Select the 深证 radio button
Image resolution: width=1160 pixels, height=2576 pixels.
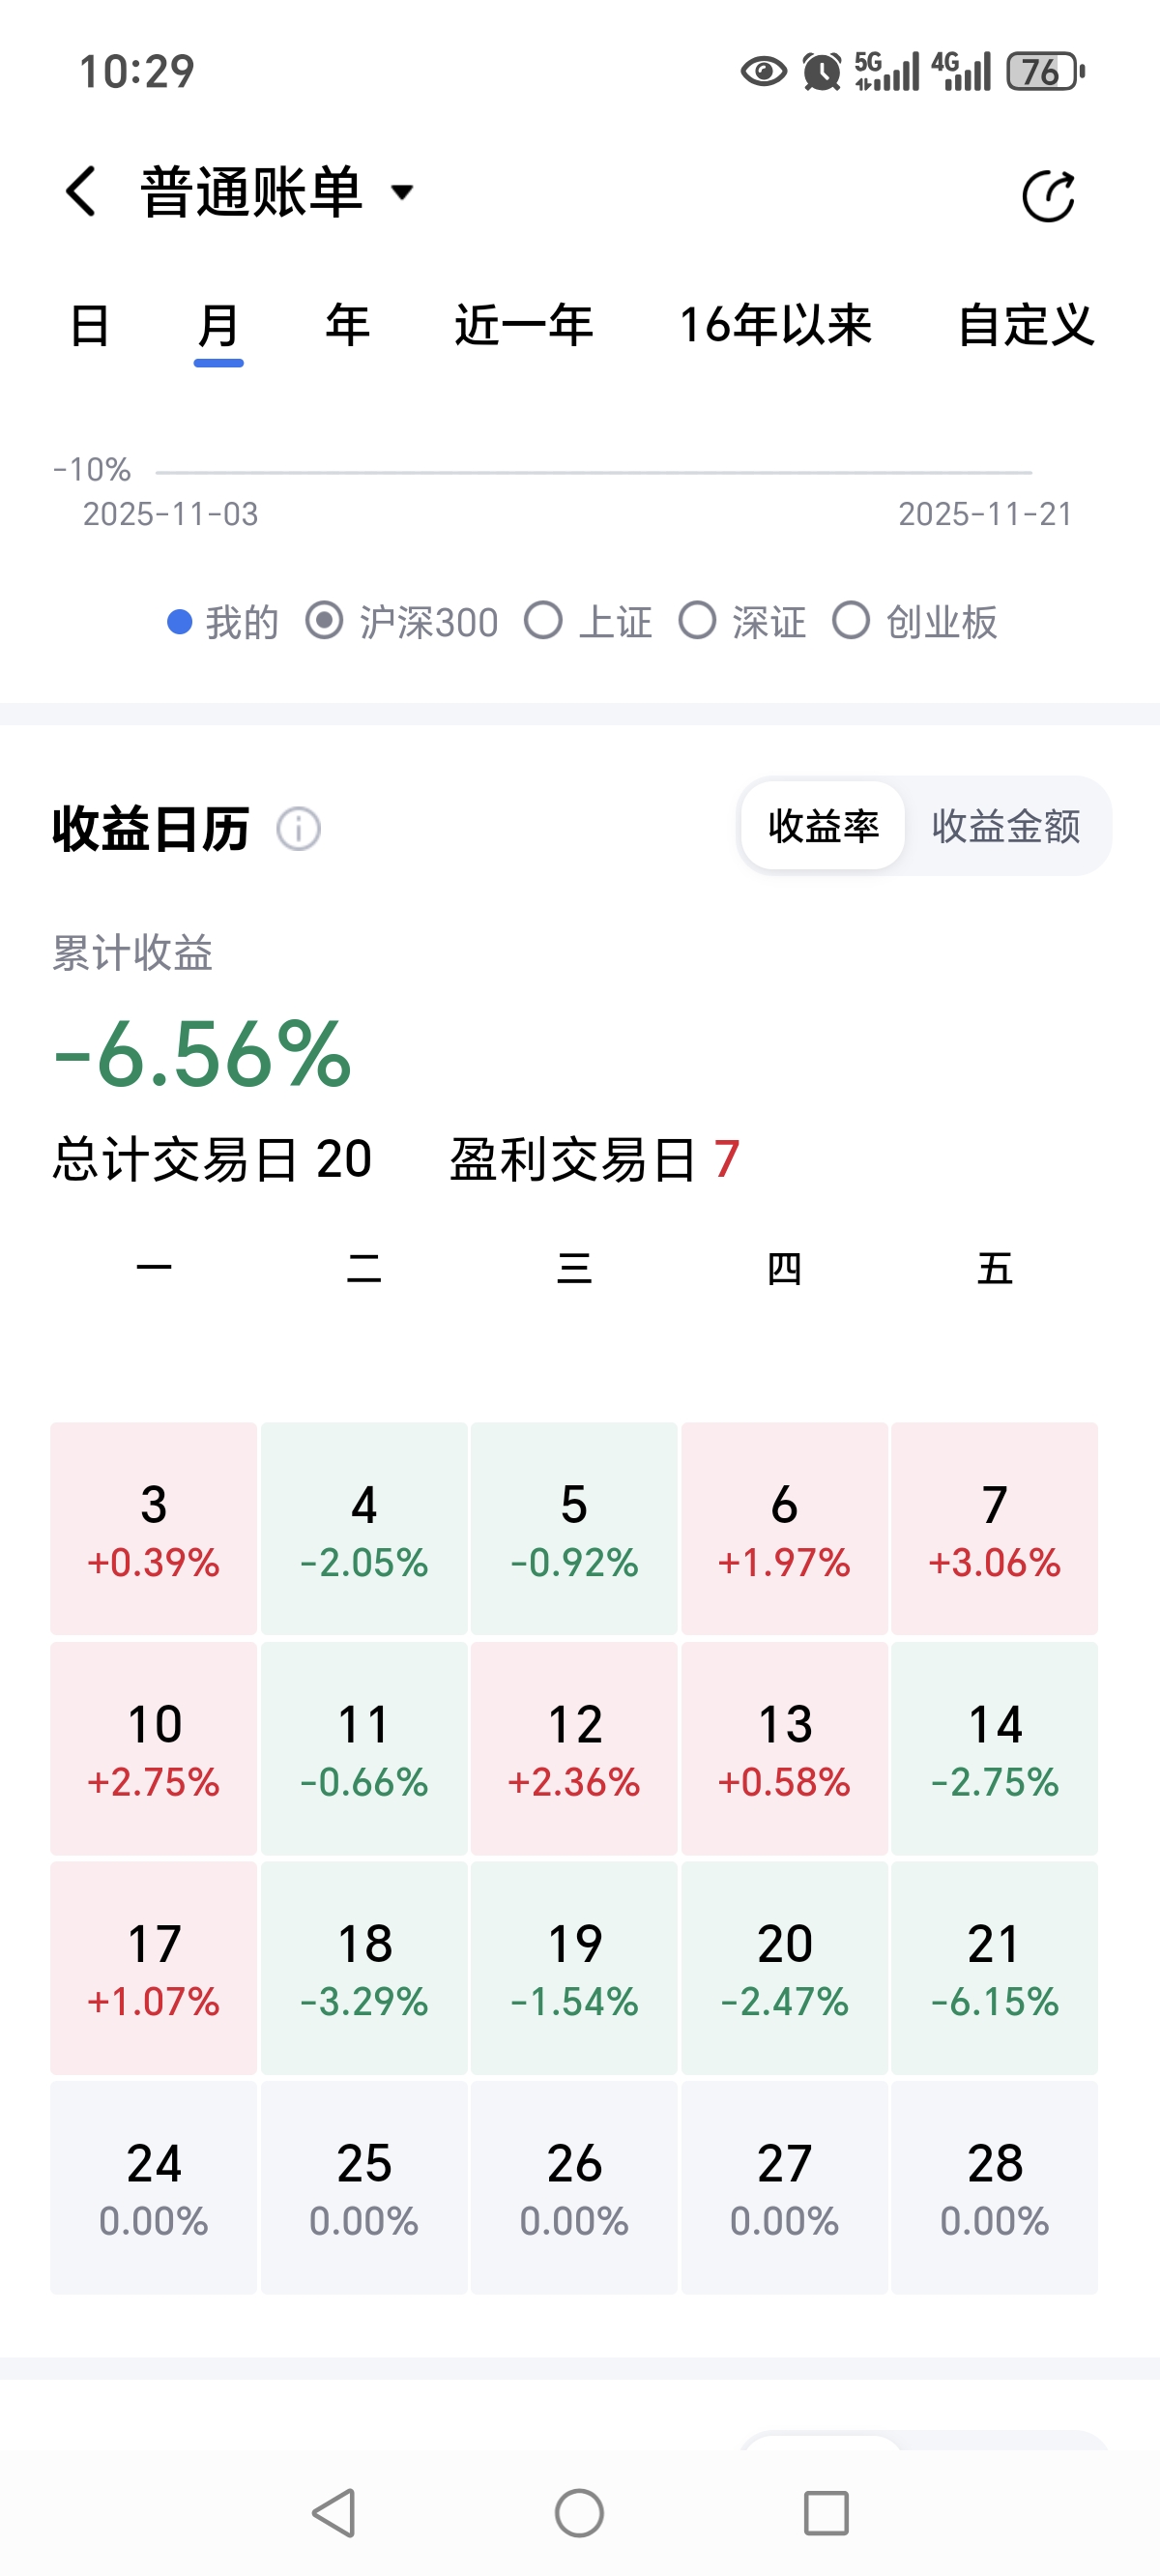pos(697,621)
